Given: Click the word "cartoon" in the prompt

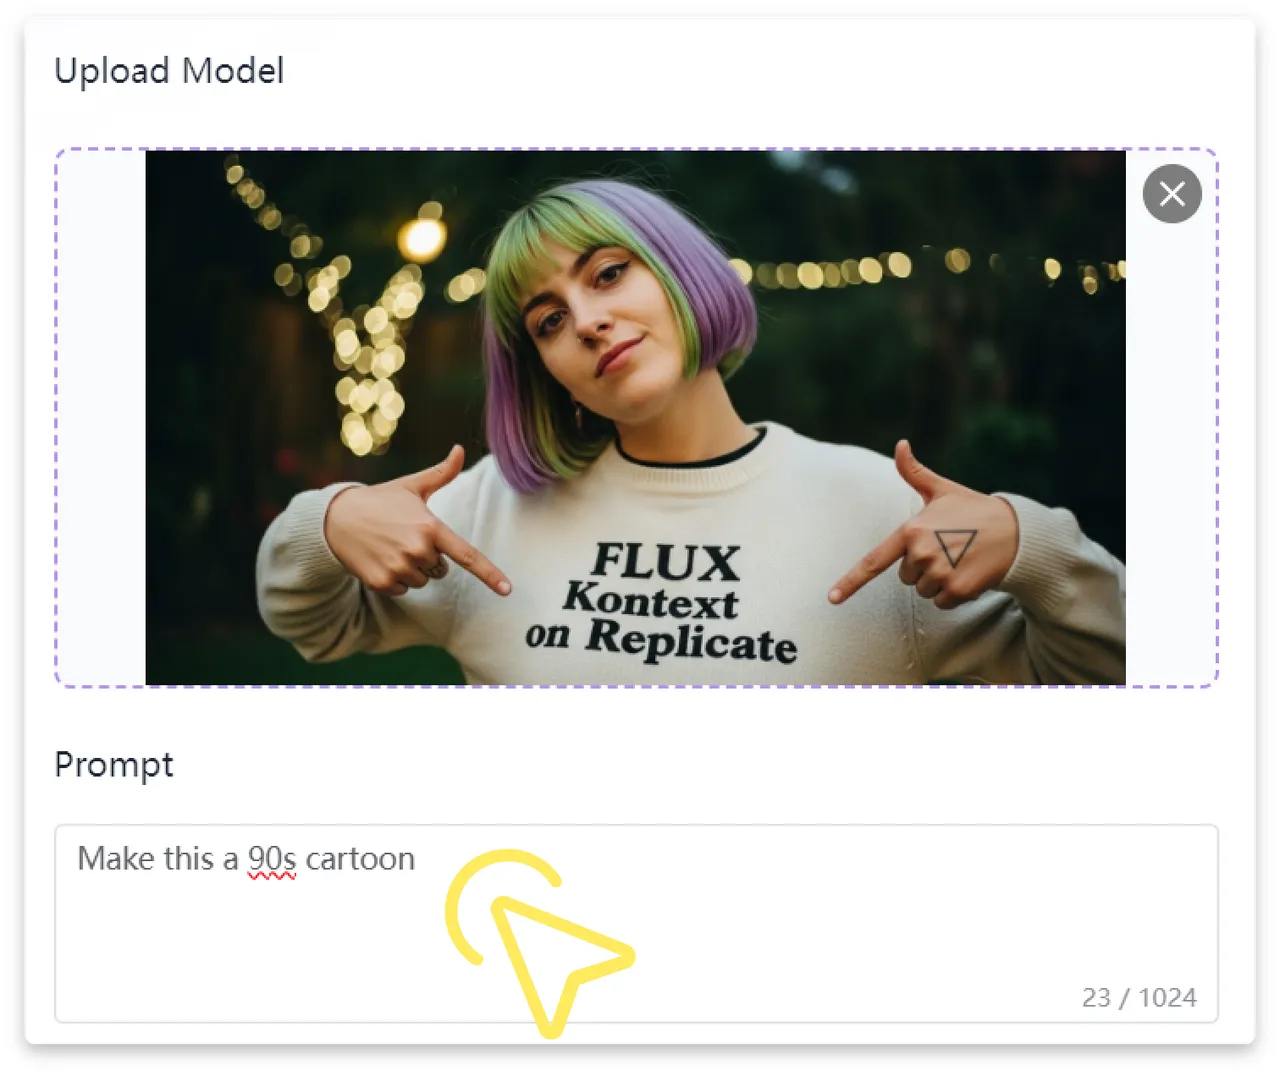Looking at the screenshot, I should pos(360,859).
